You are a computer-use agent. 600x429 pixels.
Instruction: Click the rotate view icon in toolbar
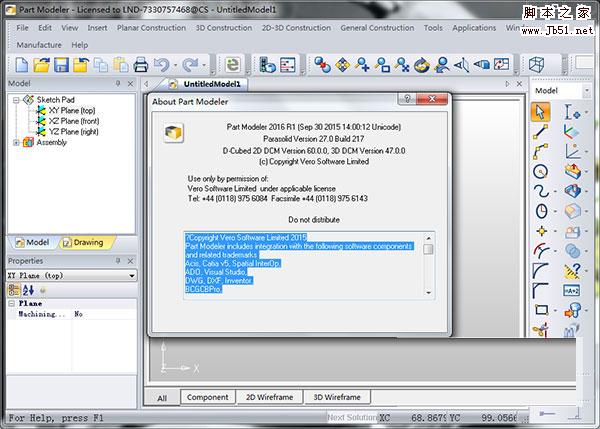421,65
